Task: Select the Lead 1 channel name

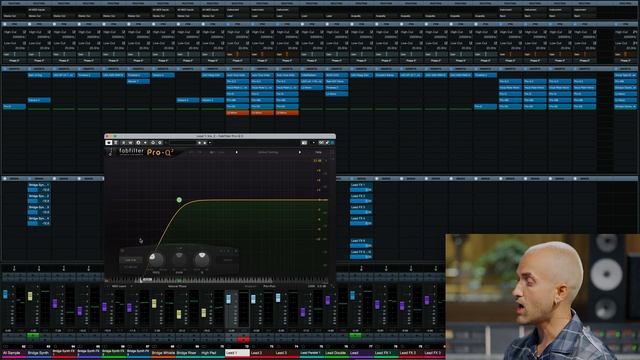Action: tap(237, 353)
